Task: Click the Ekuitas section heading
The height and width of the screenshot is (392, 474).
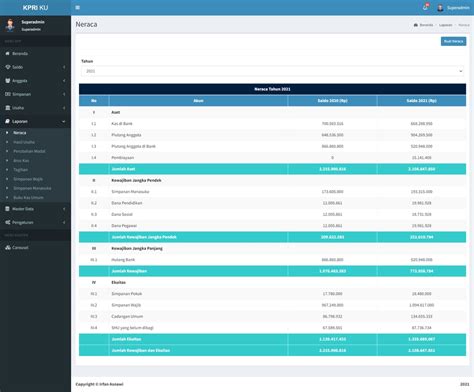Action: point(118,282)
